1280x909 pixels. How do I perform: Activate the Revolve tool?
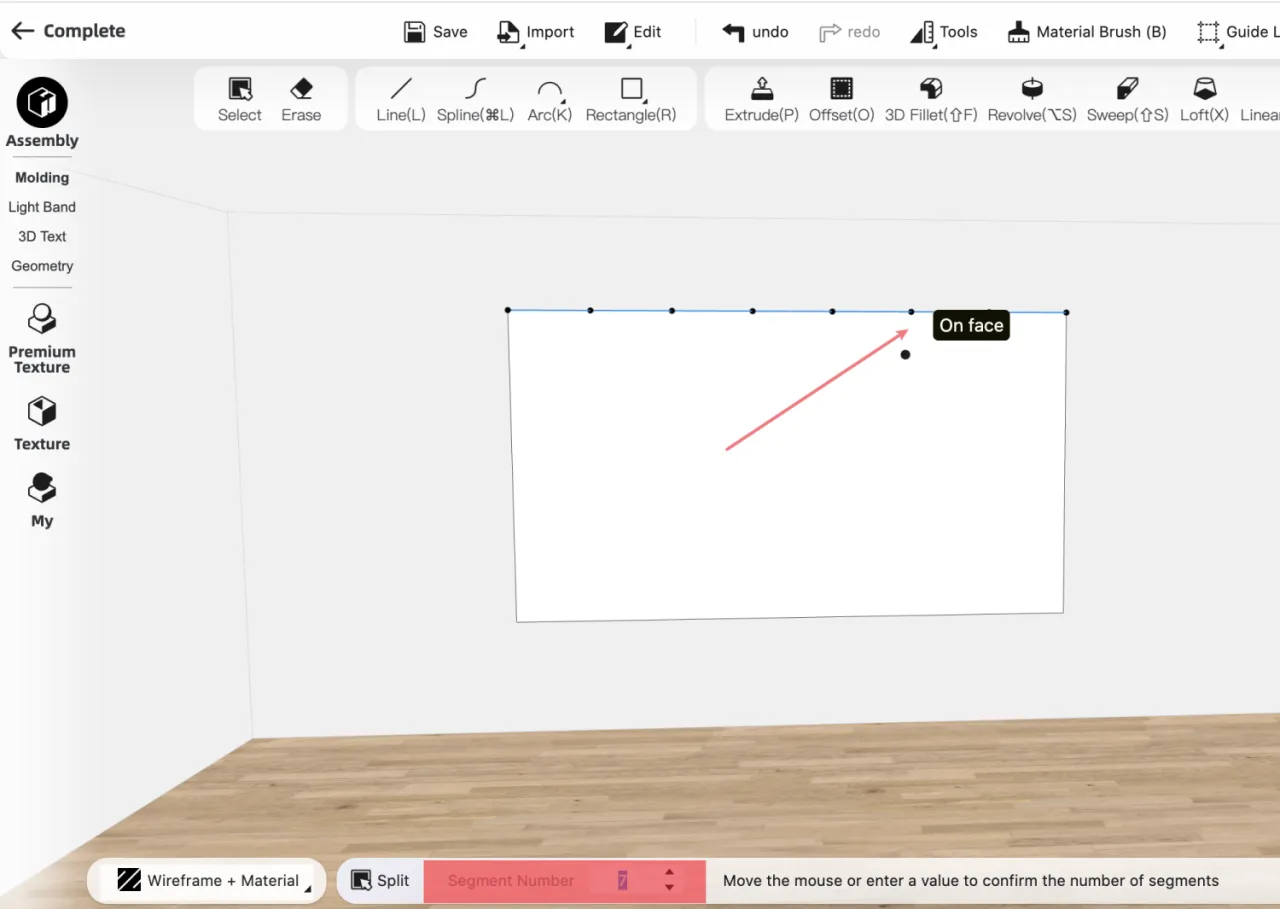pos(1031,90)
